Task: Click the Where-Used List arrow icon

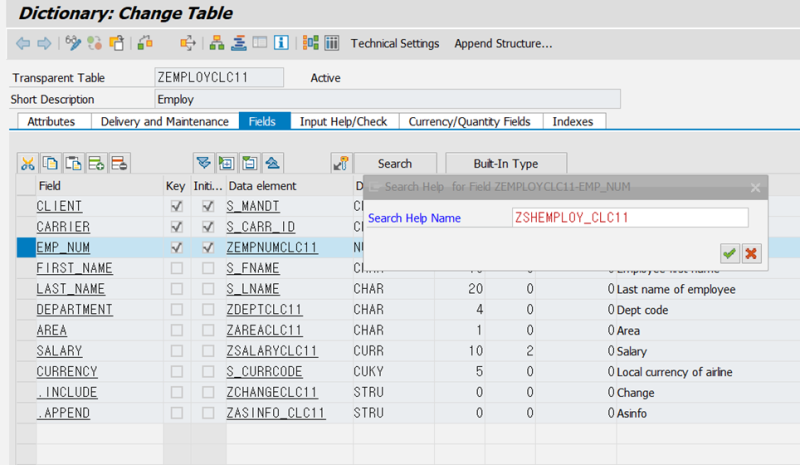Action: coord(188,43)
